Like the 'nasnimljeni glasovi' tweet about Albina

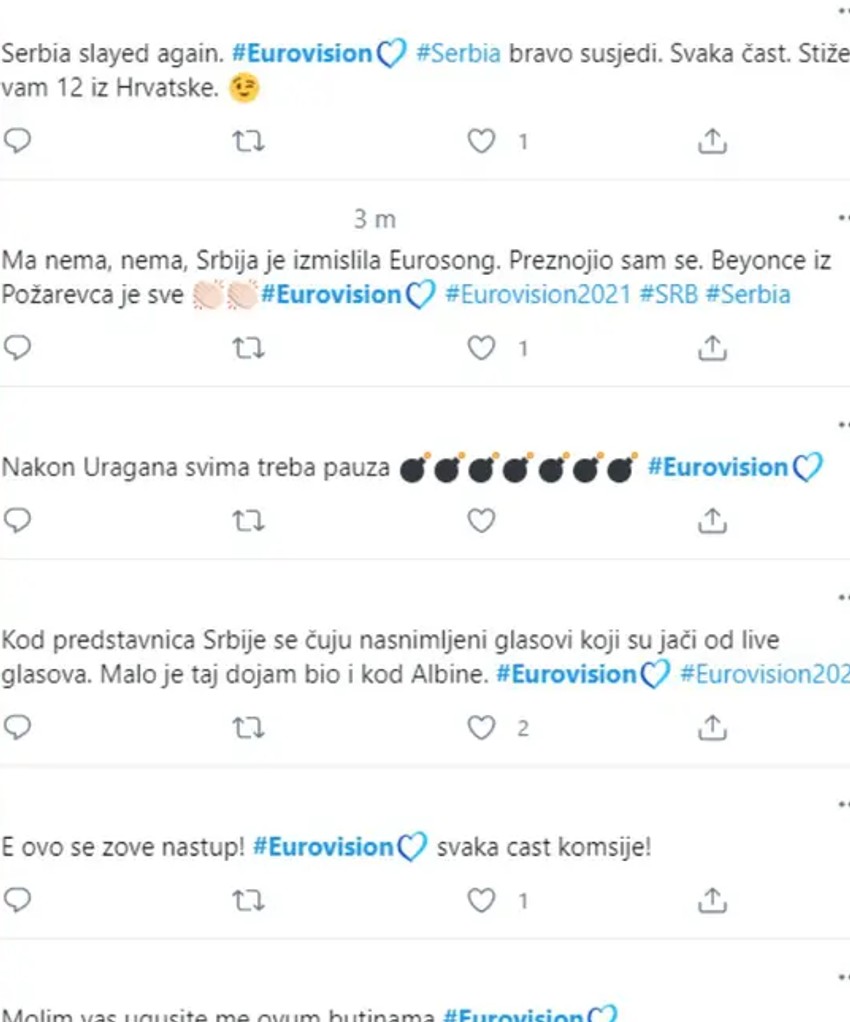(482, 728)
